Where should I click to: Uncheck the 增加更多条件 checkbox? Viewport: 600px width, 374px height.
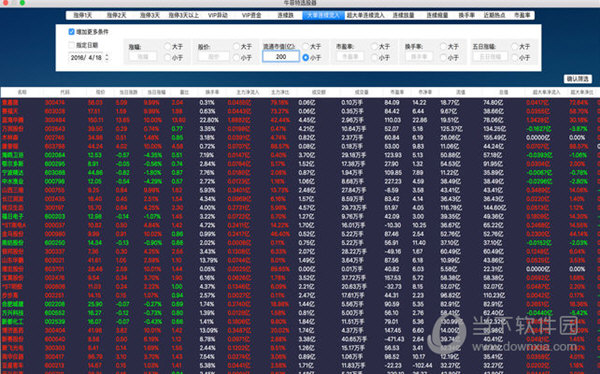tap(72, 32)
